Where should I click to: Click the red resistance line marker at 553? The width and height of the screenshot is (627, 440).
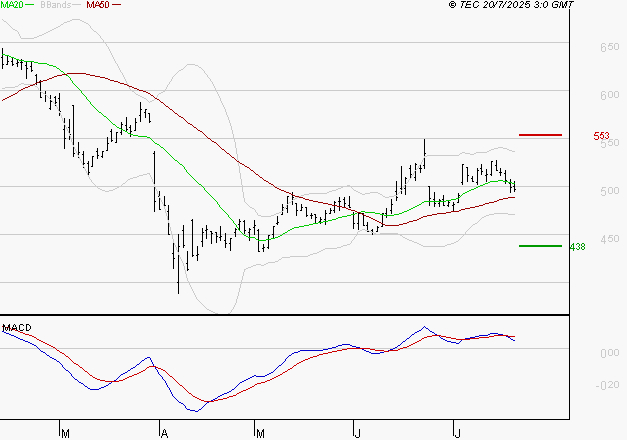coord(540,135)
